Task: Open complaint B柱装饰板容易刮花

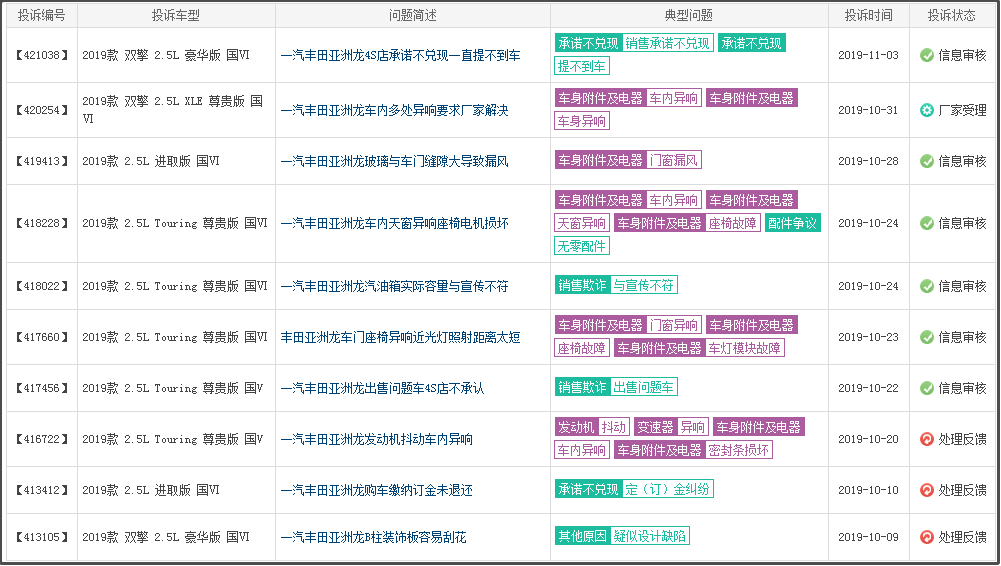Action: pos(373,537)
